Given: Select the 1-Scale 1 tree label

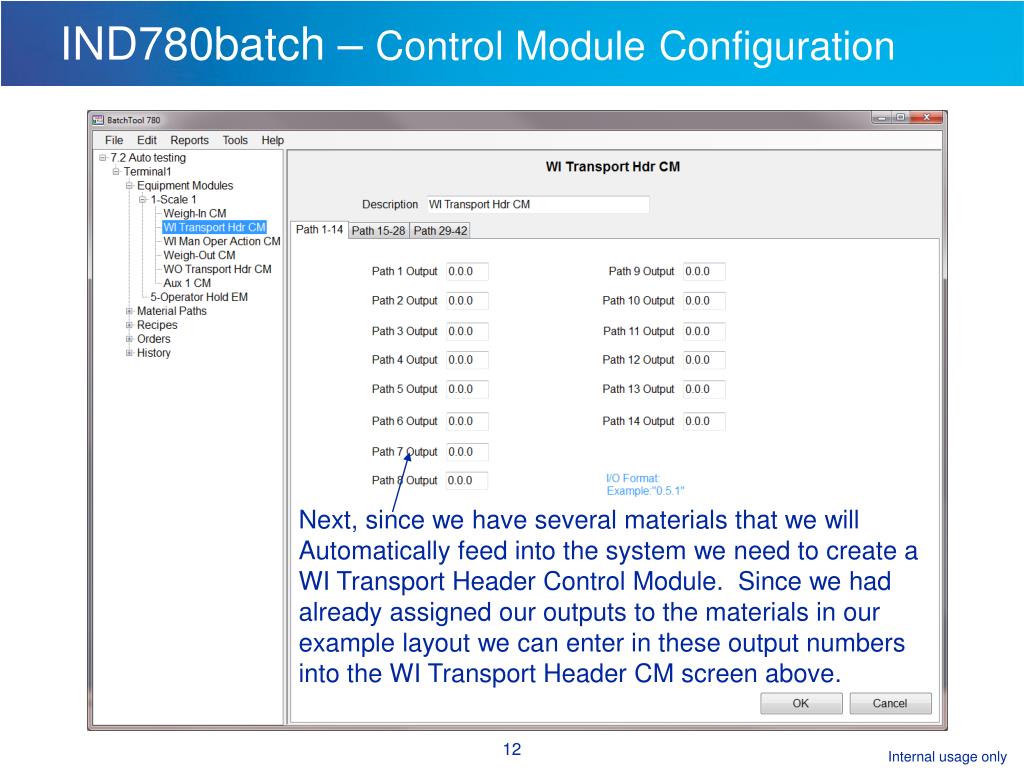Looking at the screenshot, I should point(173,200).
